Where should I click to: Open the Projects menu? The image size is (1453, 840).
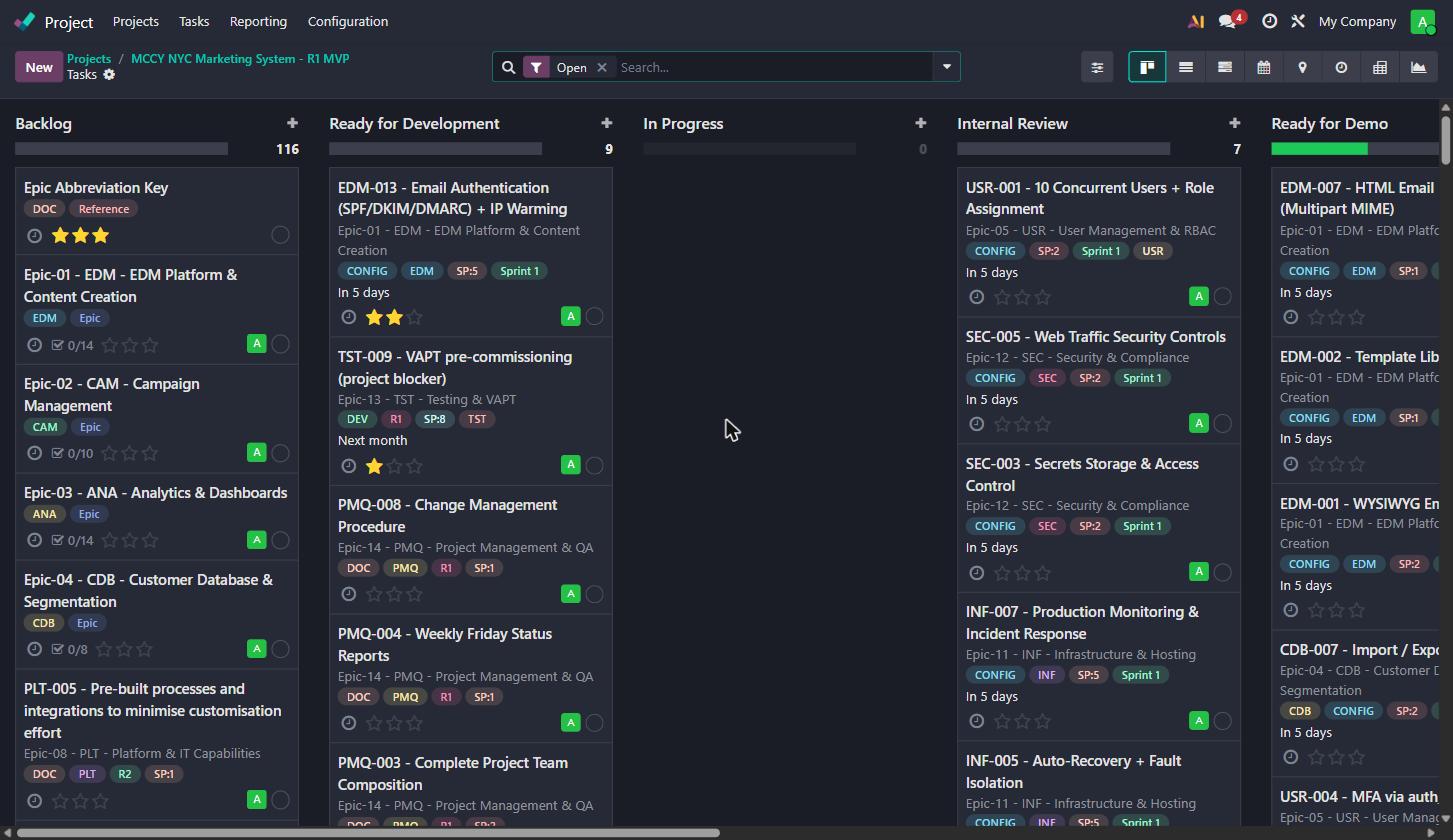pos(135,21)
